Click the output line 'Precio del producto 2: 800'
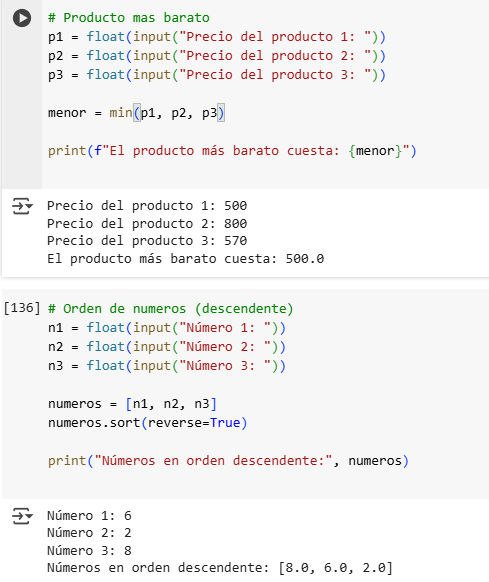This screenshot has height=582, width=489. [x=147, y=223]
